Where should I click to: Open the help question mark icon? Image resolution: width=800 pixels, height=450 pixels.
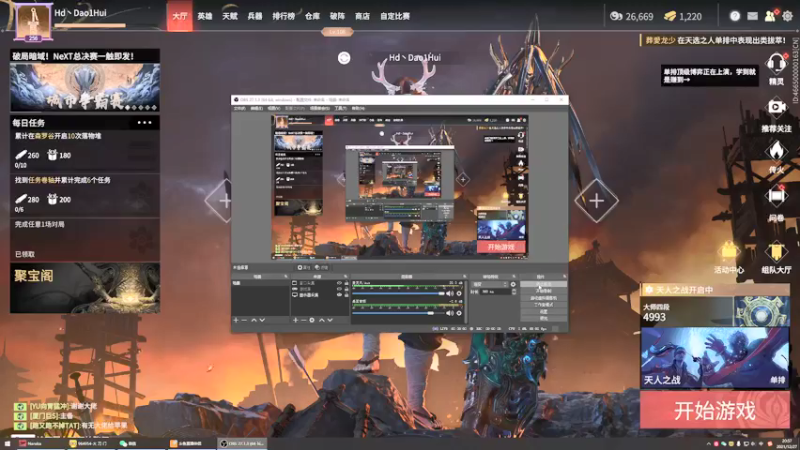[735, 16]
